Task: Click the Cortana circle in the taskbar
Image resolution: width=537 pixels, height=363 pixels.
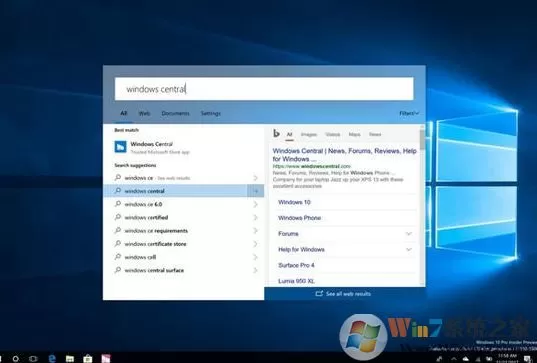Action: pos(15,359)
